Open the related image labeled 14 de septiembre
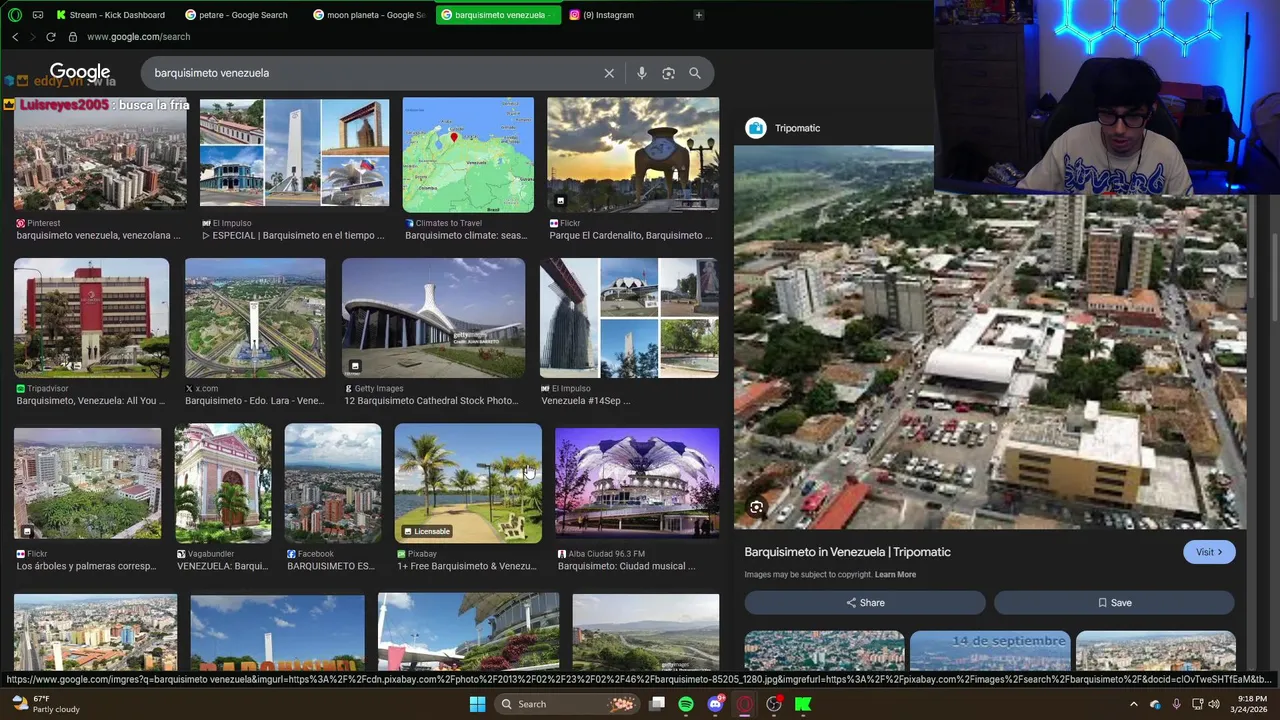1280x720 pixels. (990, 651)
